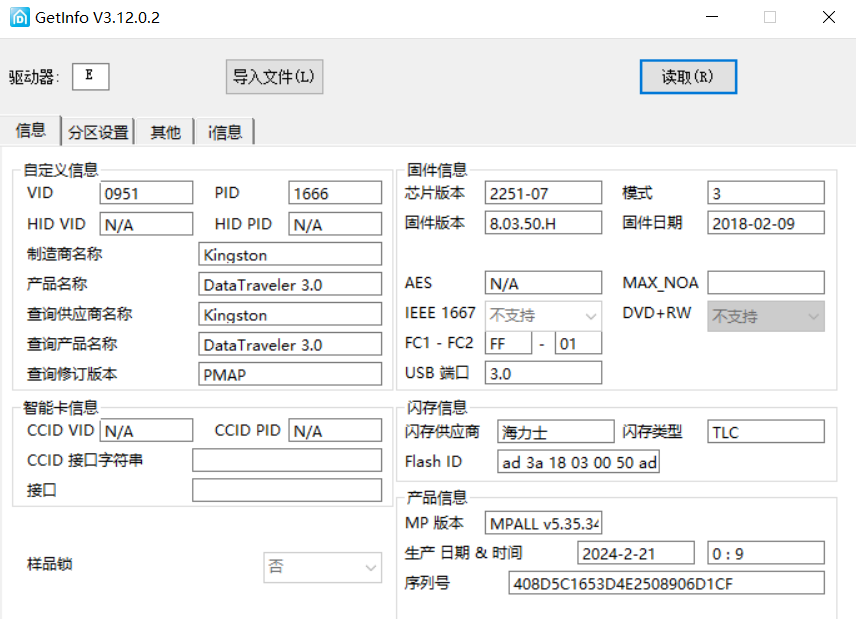The height and width of the screenshot is (619, 856).
Task: Click the VID field showing 0951
Action: tap(146, 193)
